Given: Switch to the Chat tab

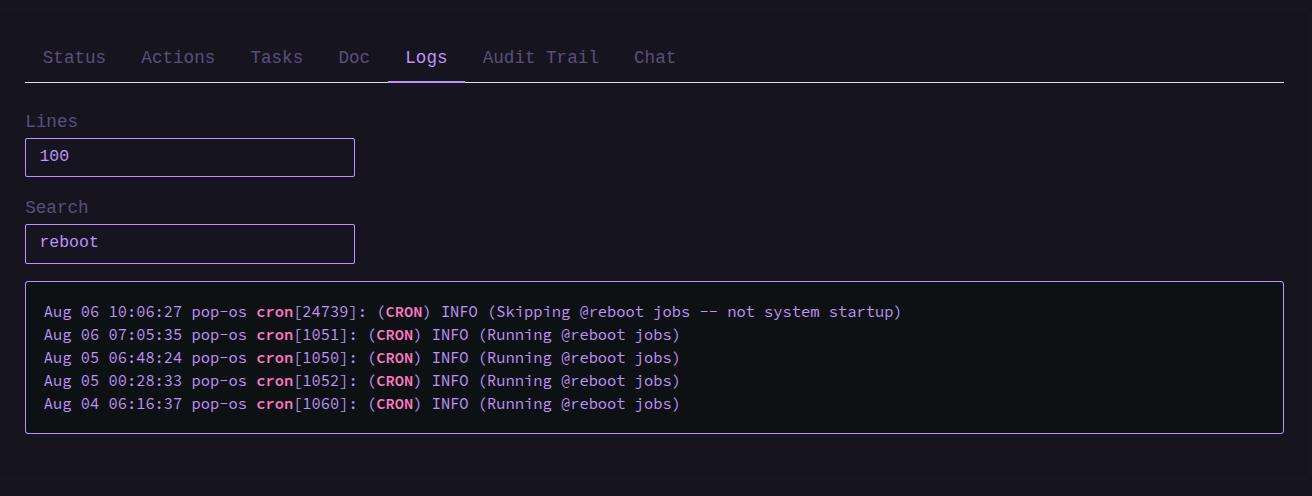Looking at the screenshot, I should click(x=655, y=57).
